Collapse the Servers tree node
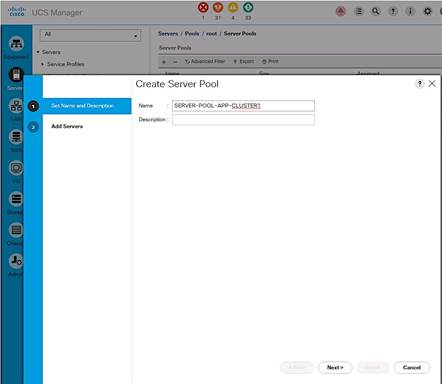This screenshot has height=384, width=442. (x=38, y=52)
